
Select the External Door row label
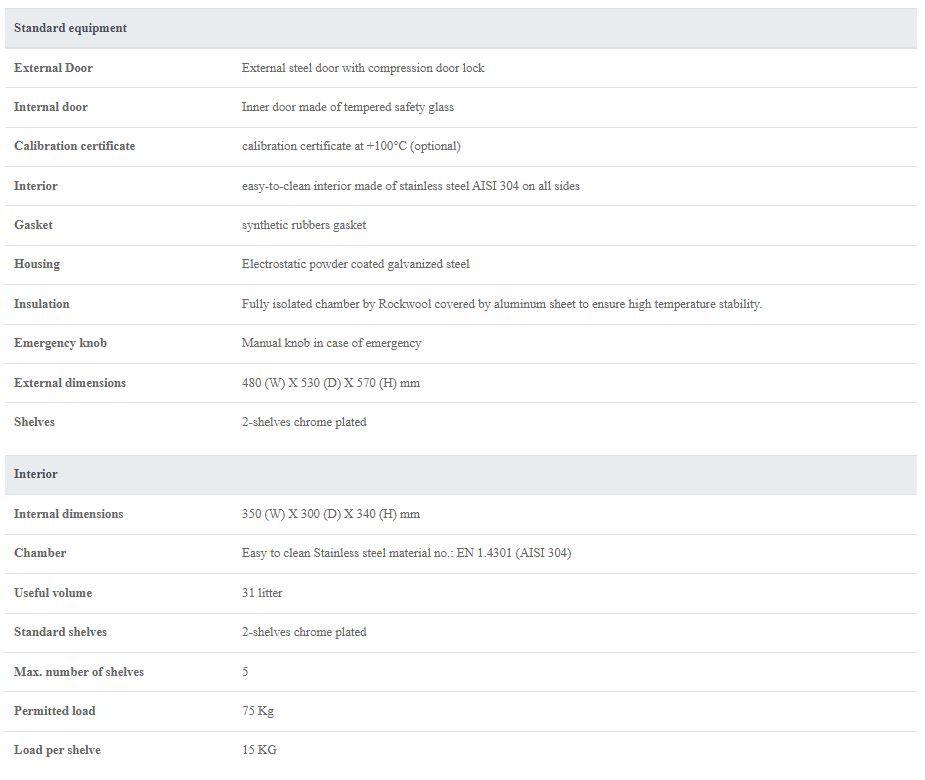click(x=53, y=68)
